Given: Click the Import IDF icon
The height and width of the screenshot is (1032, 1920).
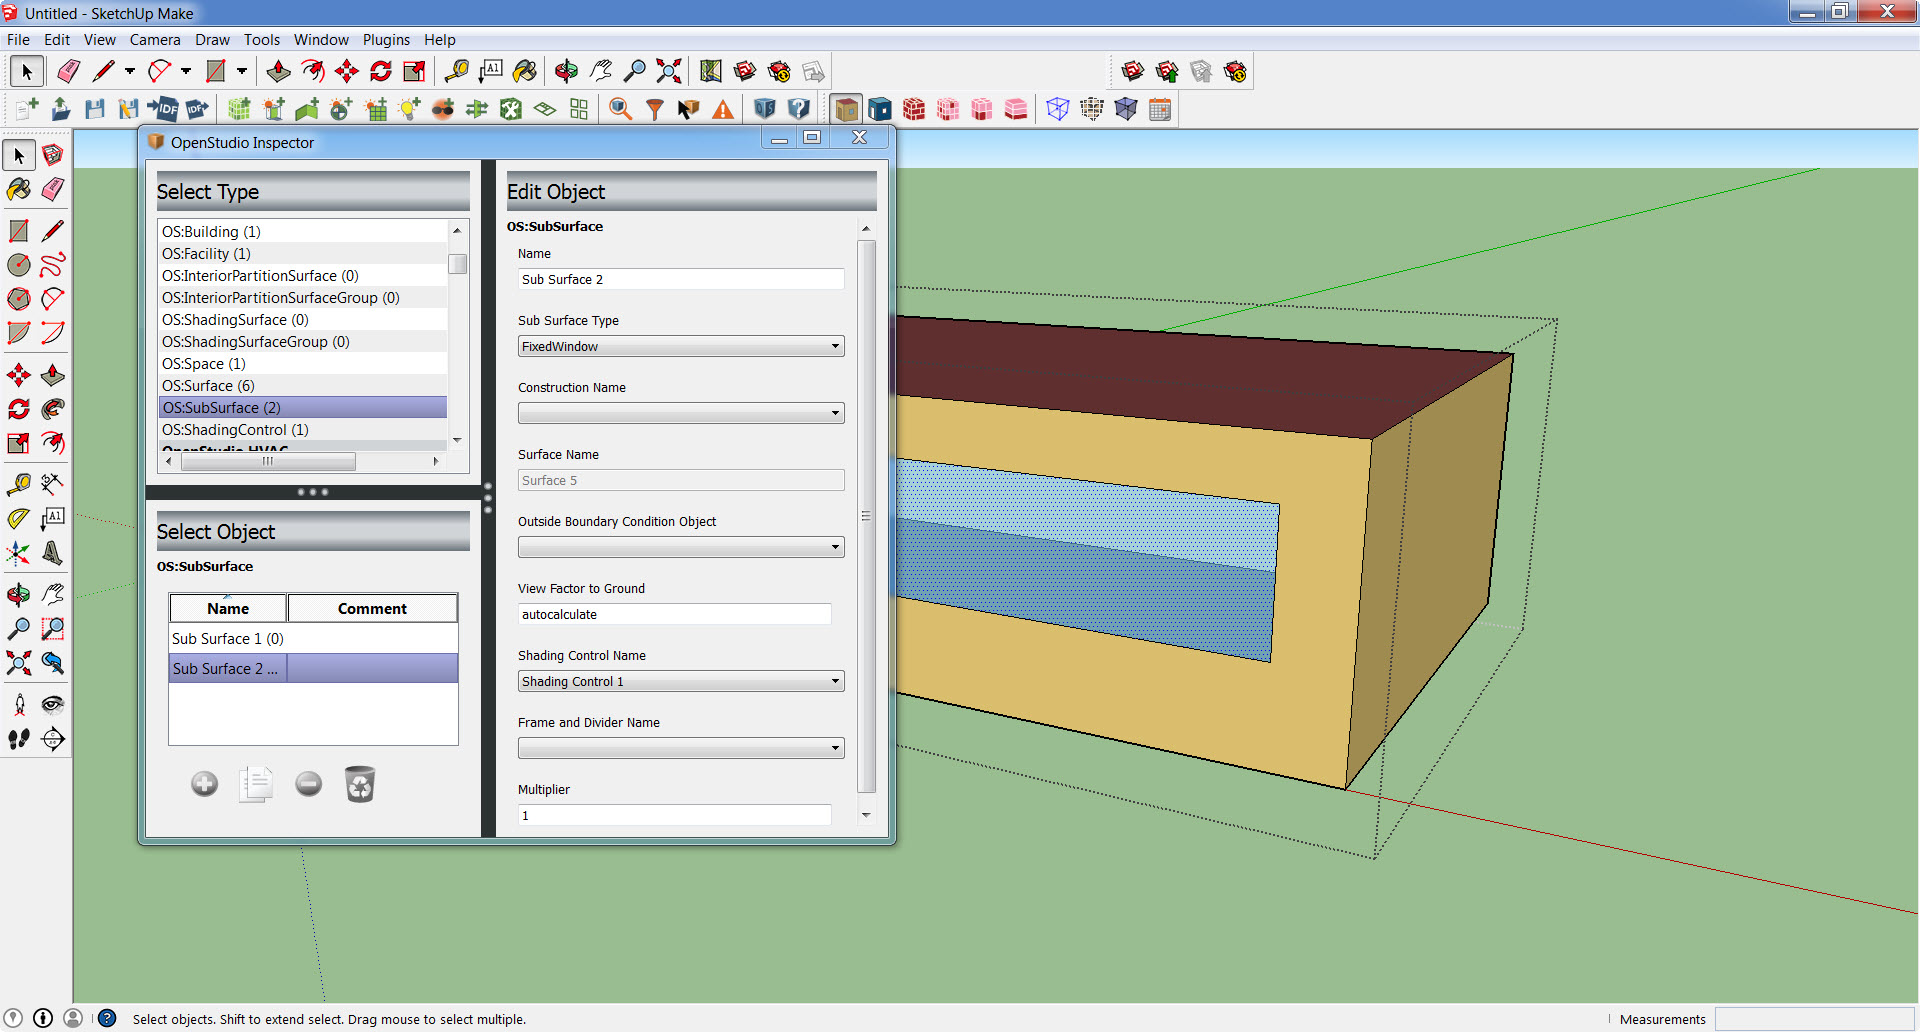Looking at the screenshot, I should [x=165, y=109].
